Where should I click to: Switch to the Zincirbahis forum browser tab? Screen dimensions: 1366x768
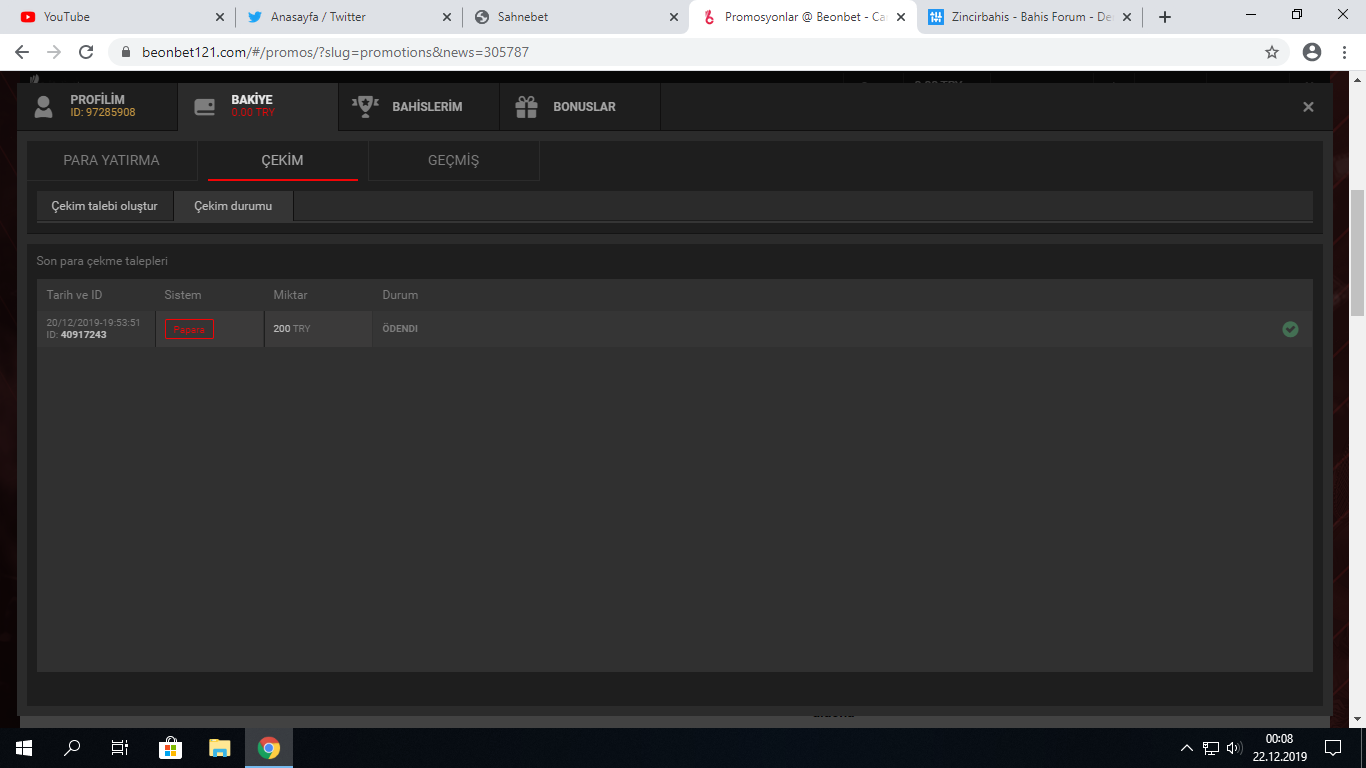pyautogui.click(x=1030, y=17)
